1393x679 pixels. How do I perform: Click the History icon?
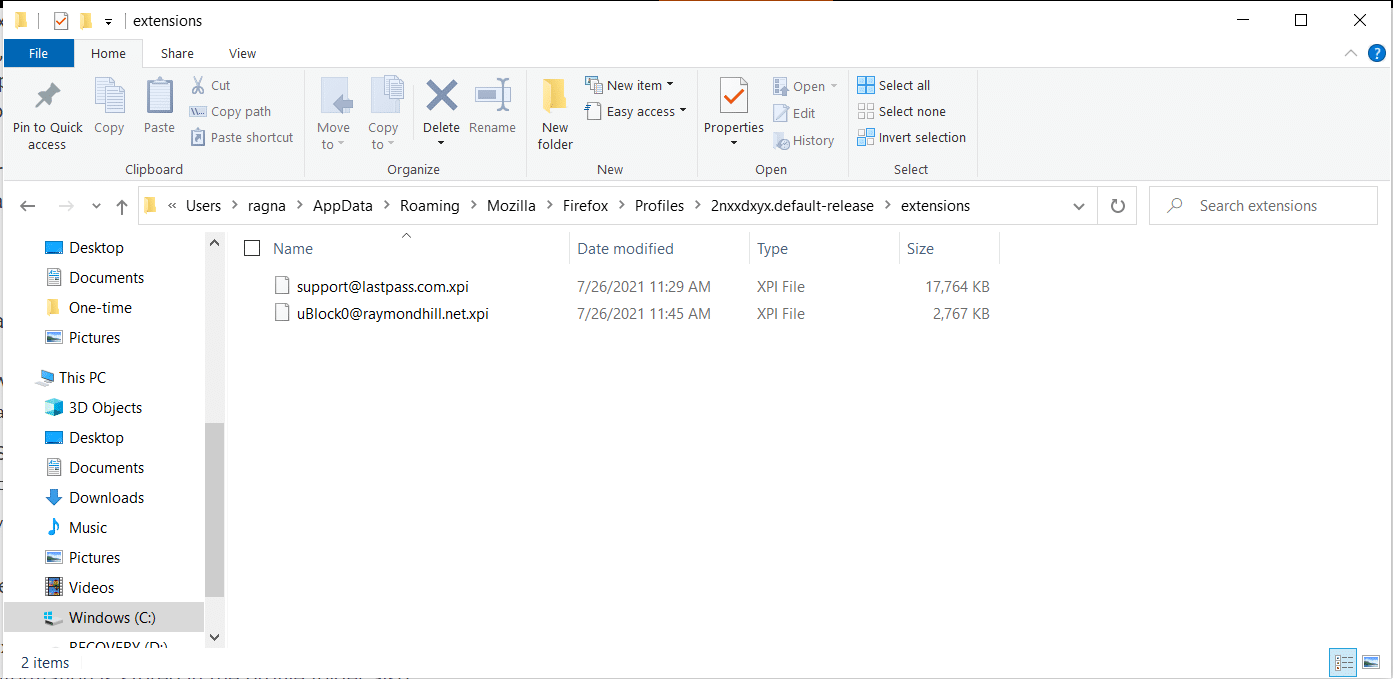pyautogui.click(x=805, y=140)
